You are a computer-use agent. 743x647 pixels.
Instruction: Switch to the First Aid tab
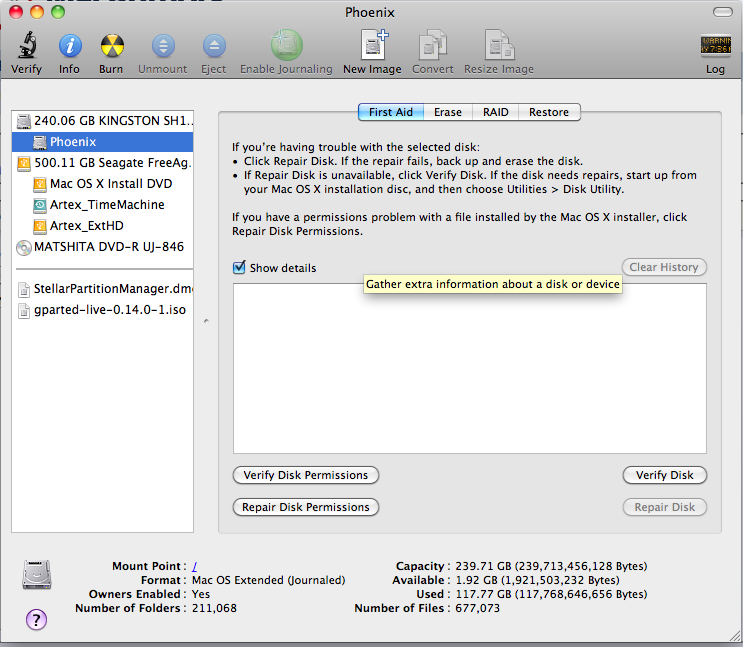click(x=391, y=112)
